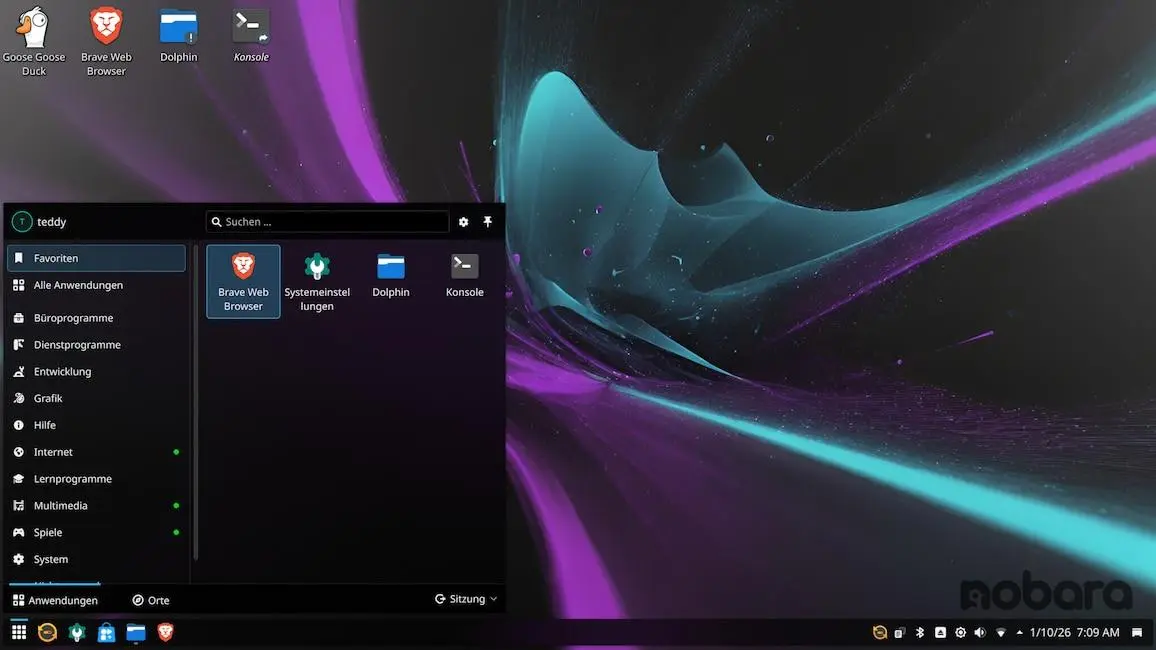The width and height of the screenshot is (1156, 650).
Task: Open the Lernprogramme category
Action: coord(96,479)
